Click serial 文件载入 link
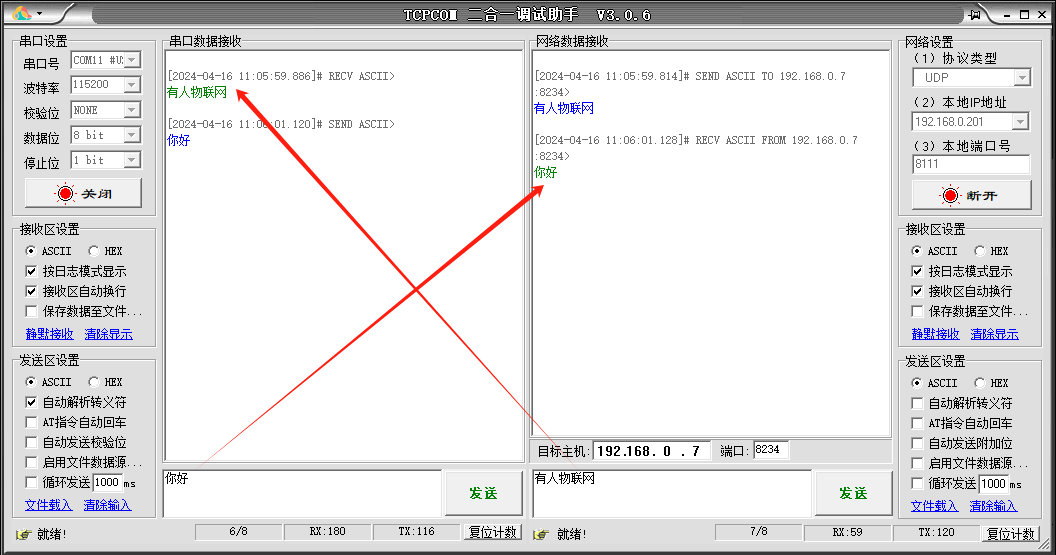 (x=48, y=504)
